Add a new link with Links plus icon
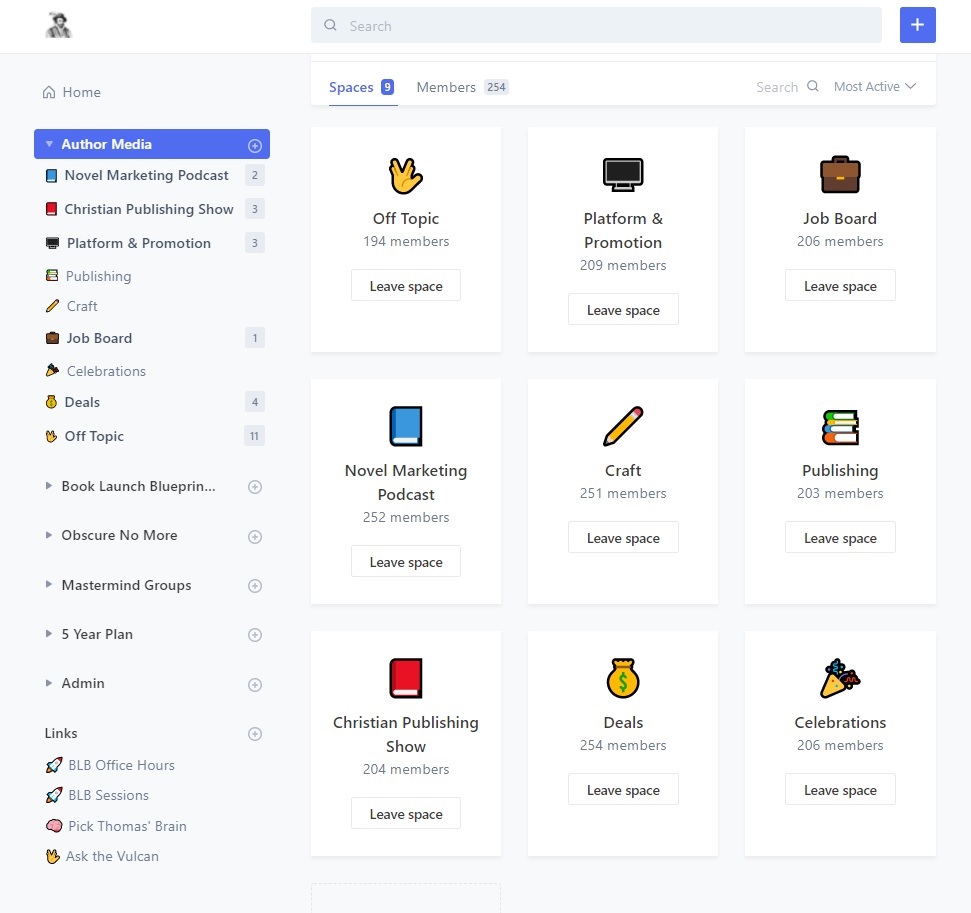Image resolution: width=971 pixels, height=913 pixels. click(255, 734)
